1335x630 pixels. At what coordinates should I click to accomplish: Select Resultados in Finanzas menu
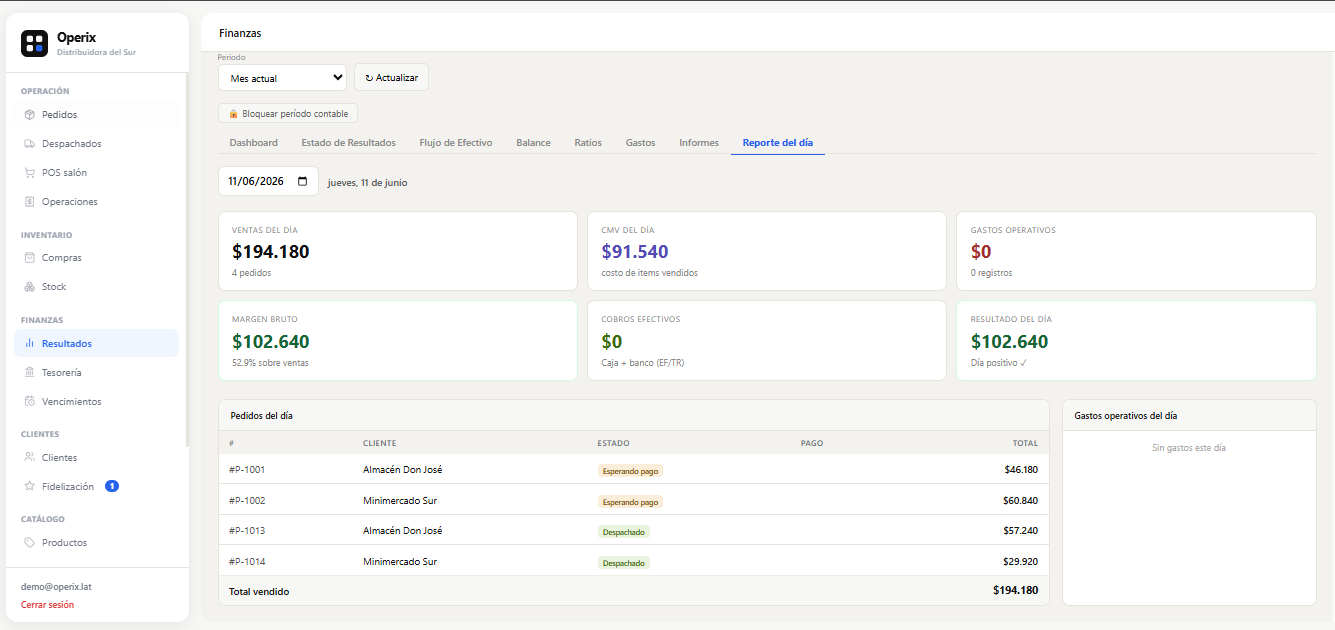tap(97, 344)
